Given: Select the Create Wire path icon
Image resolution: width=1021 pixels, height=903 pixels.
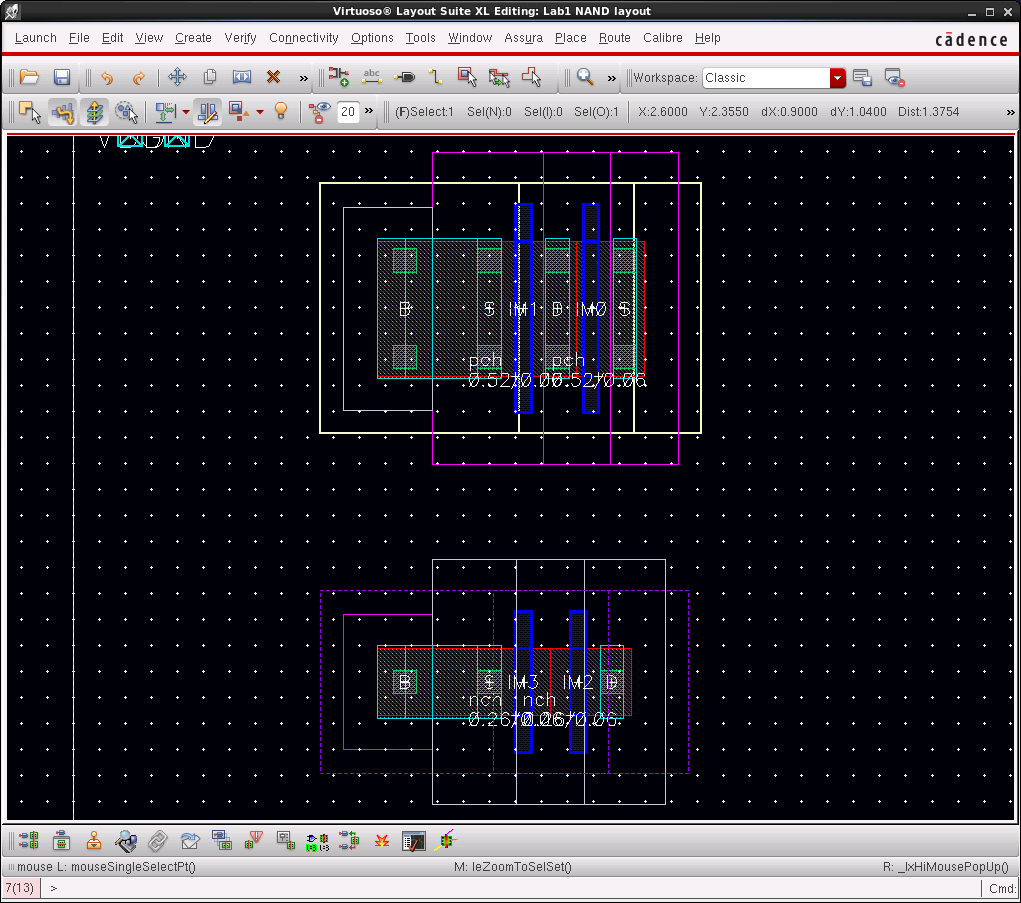Looking at the screenshot, I should [x=436, y=77].
